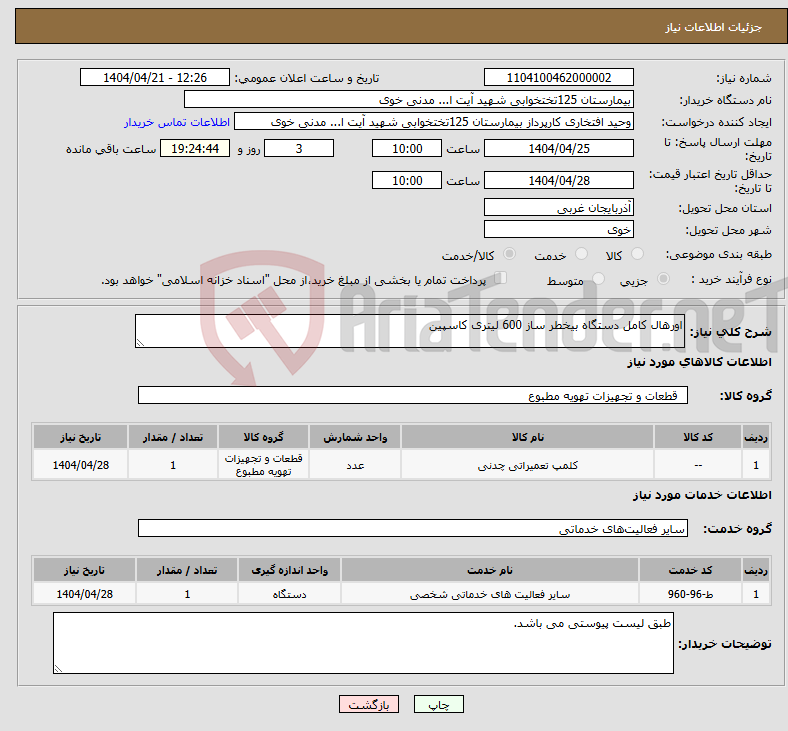
Task: Open the اطلاعات تماس خریدار link
Action: [x=177, y=122]
